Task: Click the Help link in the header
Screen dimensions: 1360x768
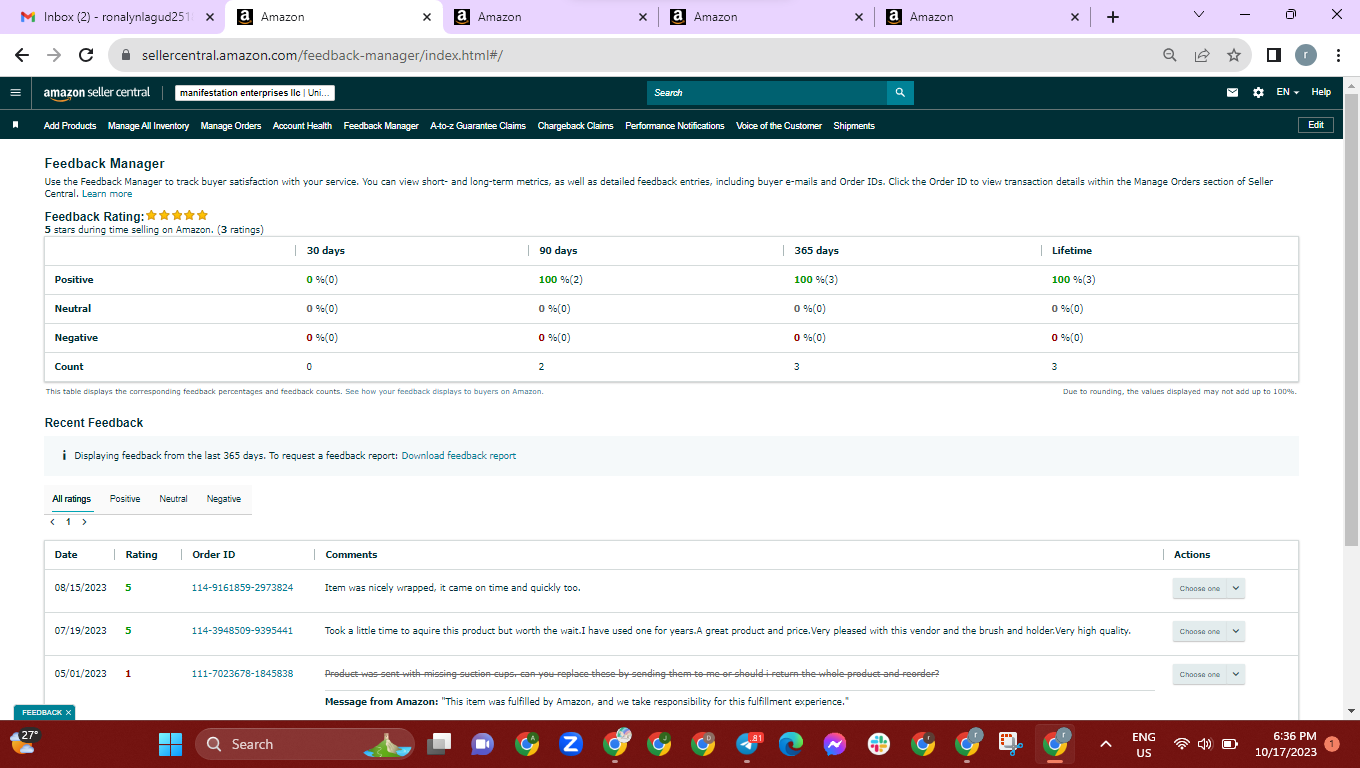Action: click(x=1321, y=93)
